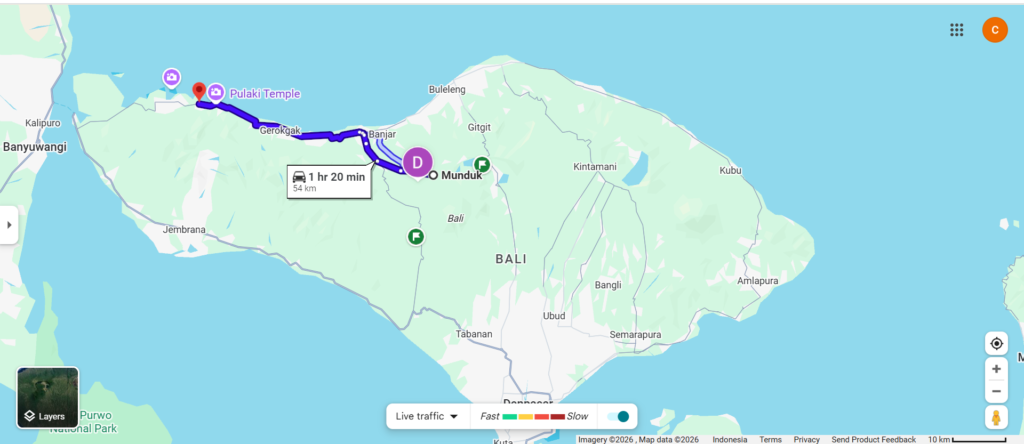Click the Banyuwangi city label
This screenshot has height=444, width=1024.
[35, 147]
